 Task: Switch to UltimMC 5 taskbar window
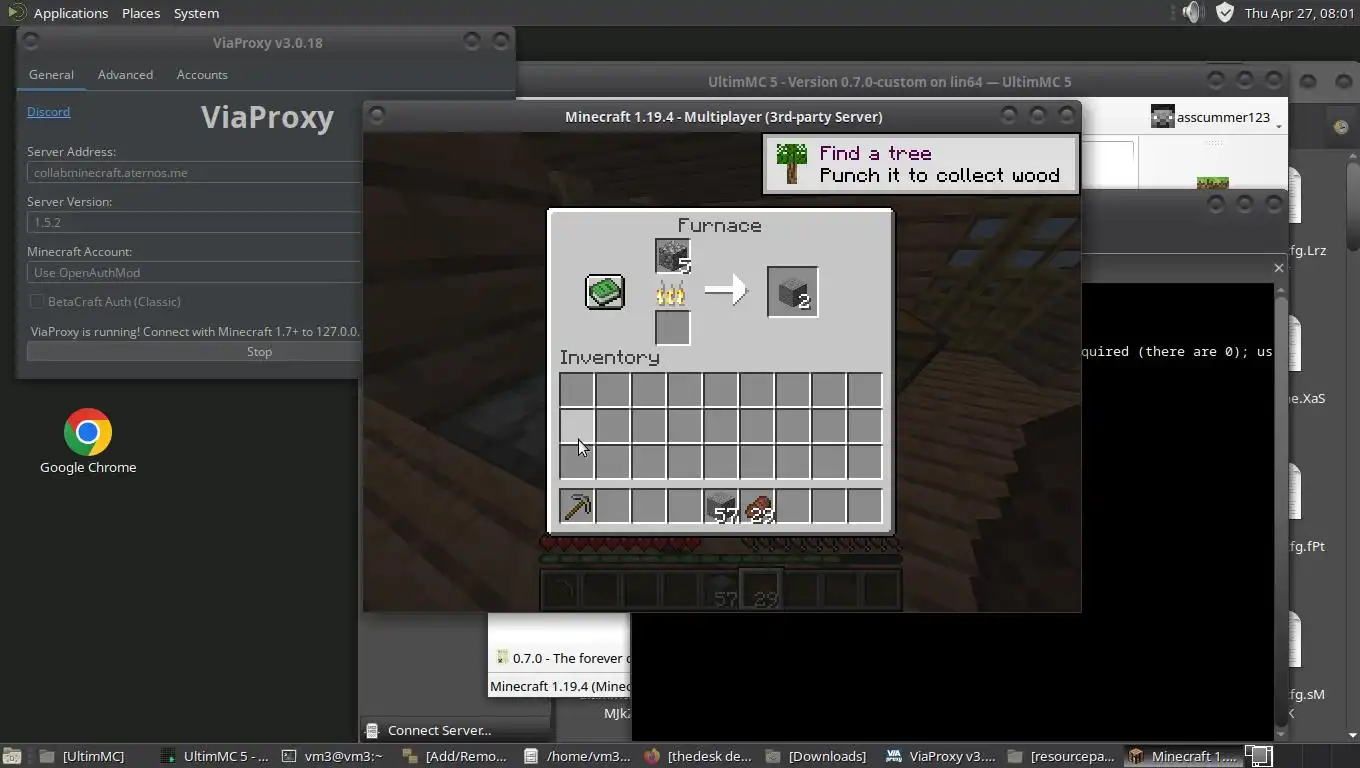(x=216, y=756)
